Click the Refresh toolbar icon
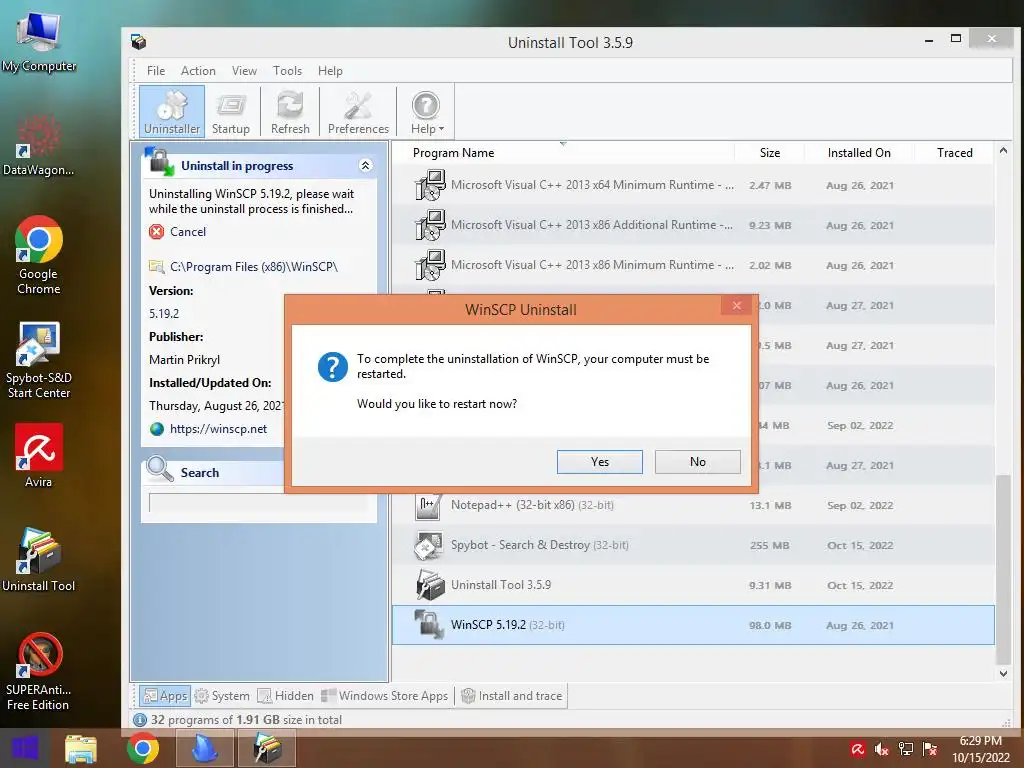This screenshot has height=768, width=1024. [290, 112]
